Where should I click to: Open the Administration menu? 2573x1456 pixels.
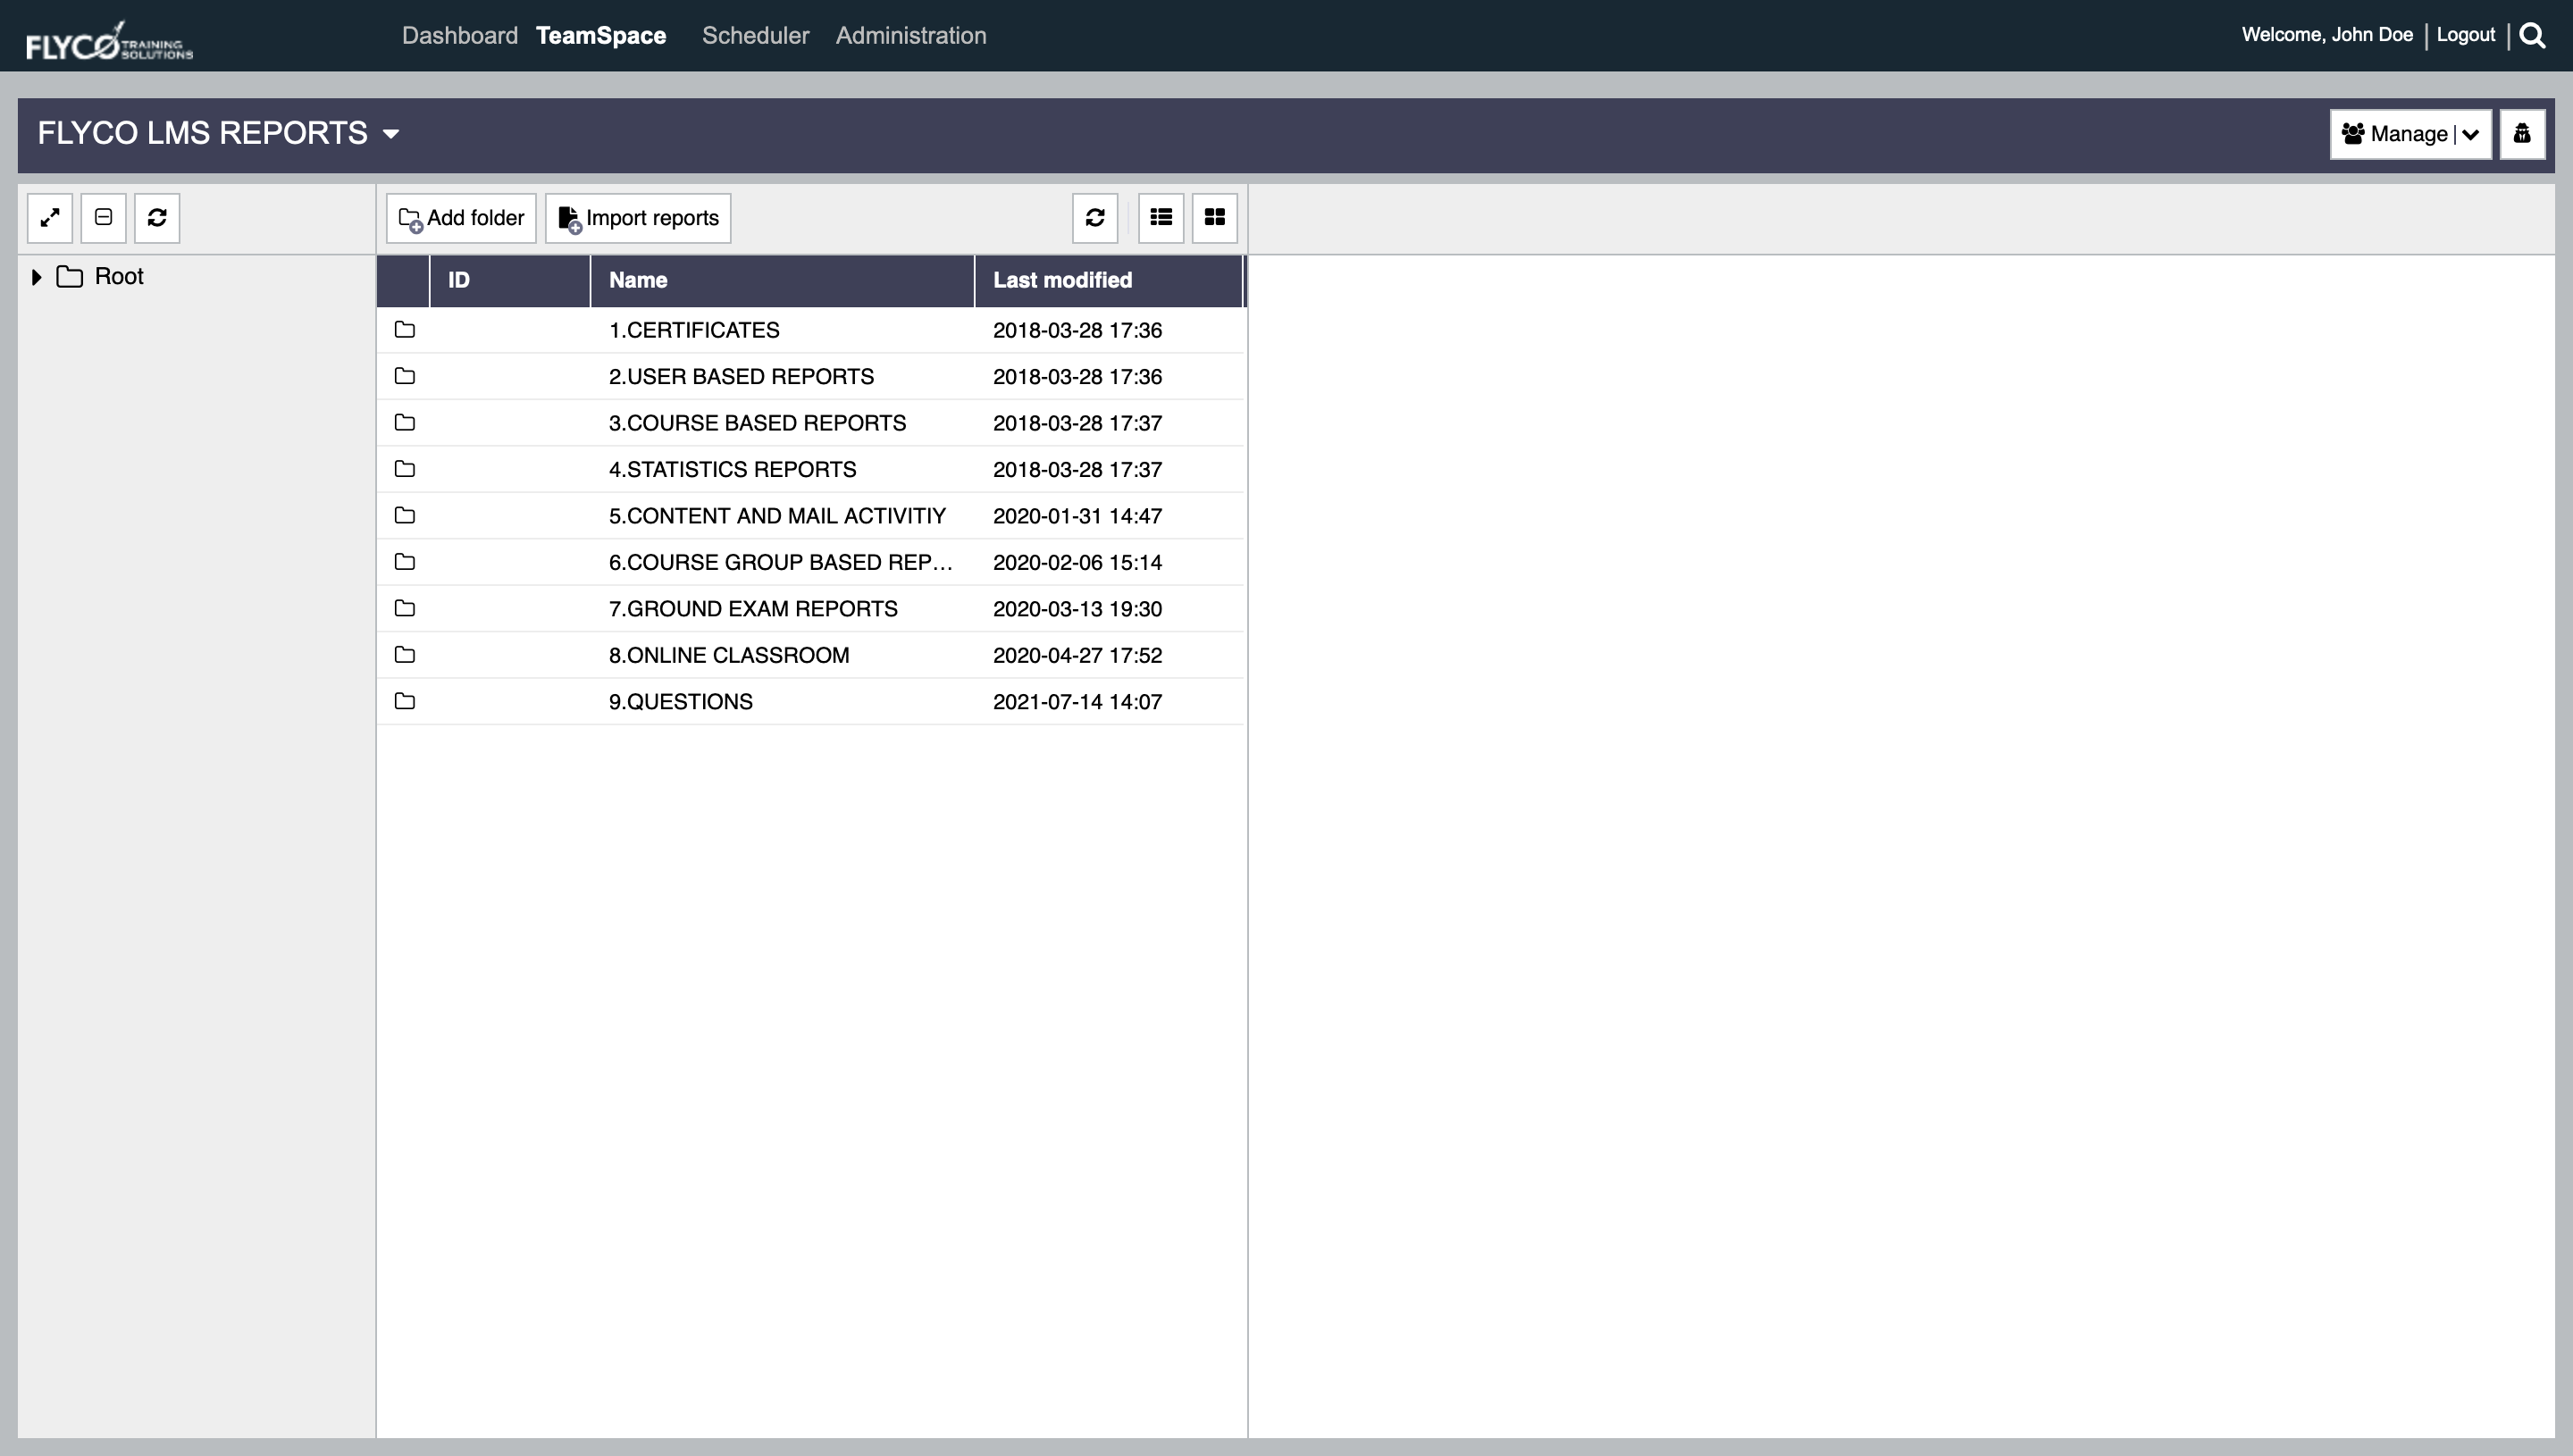point(911,36)
